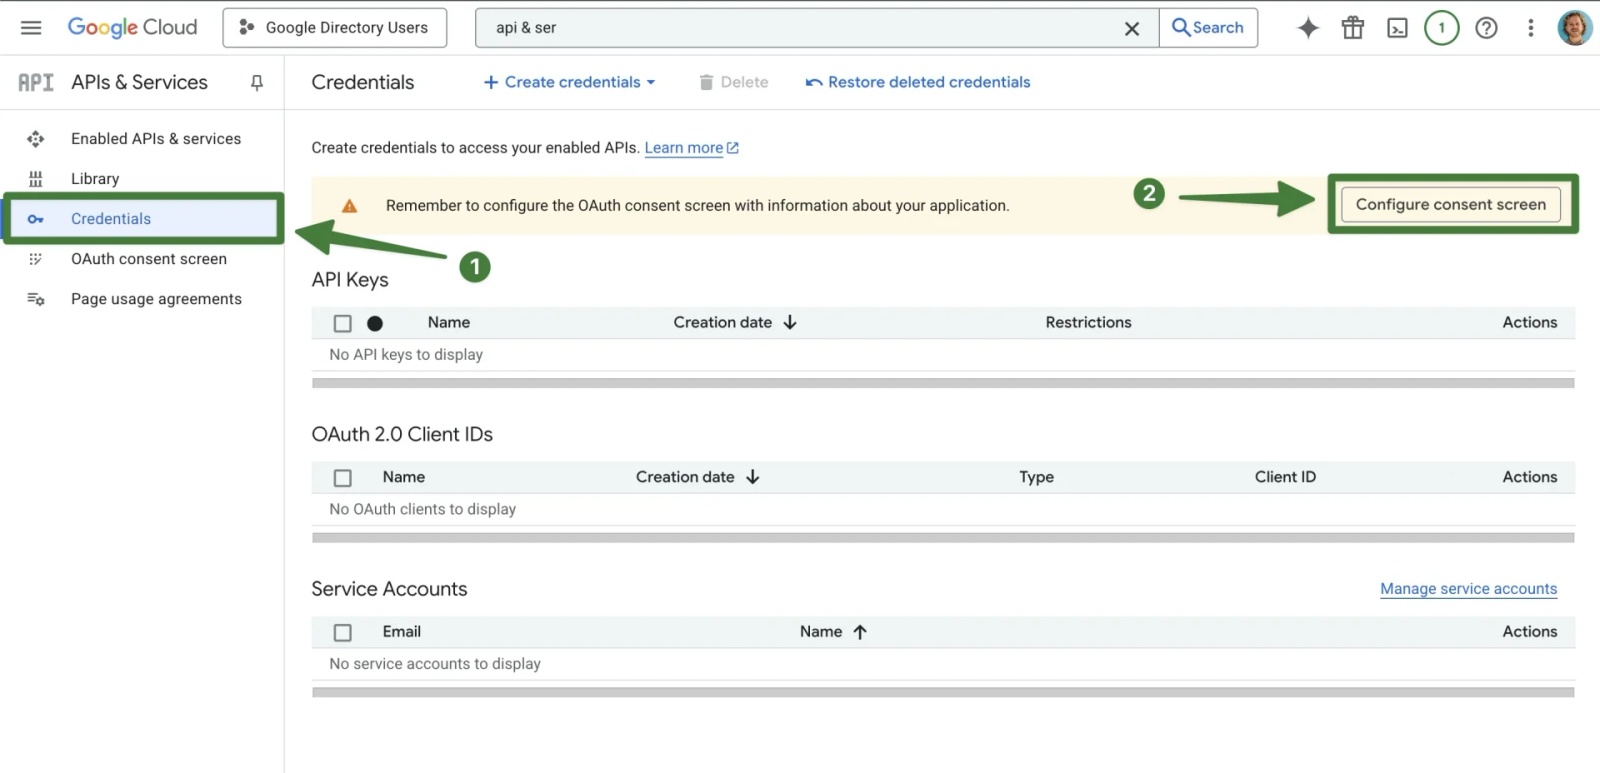Viewport: 1600px width, 773px height.
Task: Click the Enabled APIs & services icon
Action: click(x=35, y=139)
